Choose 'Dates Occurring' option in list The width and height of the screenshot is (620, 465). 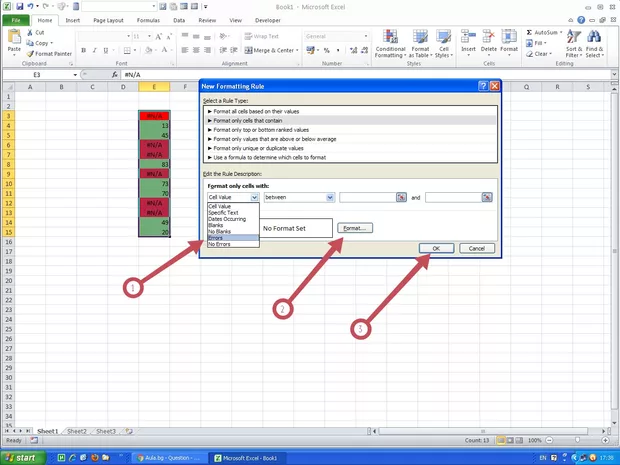(233, 219)
